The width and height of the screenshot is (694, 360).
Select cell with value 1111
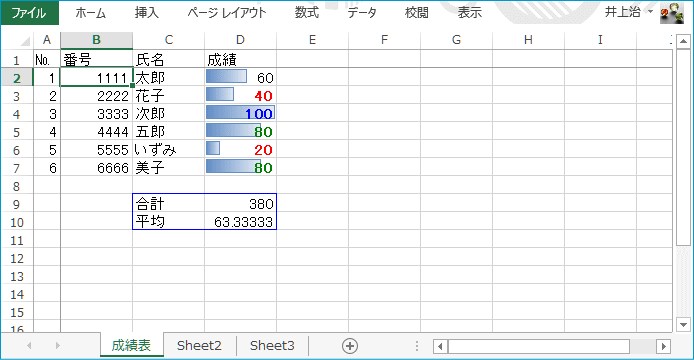coord(96,77)
